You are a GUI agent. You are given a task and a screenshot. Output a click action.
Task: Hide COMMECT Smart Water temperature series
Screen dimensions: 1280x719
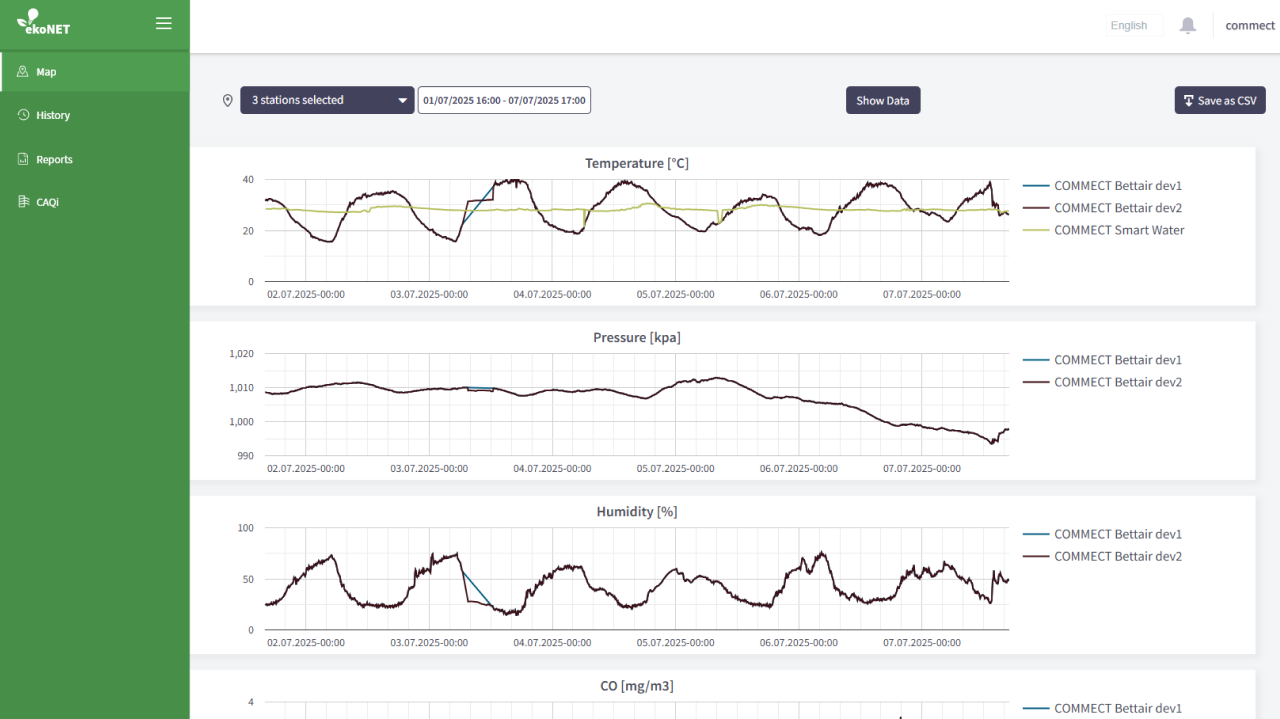(x=1104, y=230)
